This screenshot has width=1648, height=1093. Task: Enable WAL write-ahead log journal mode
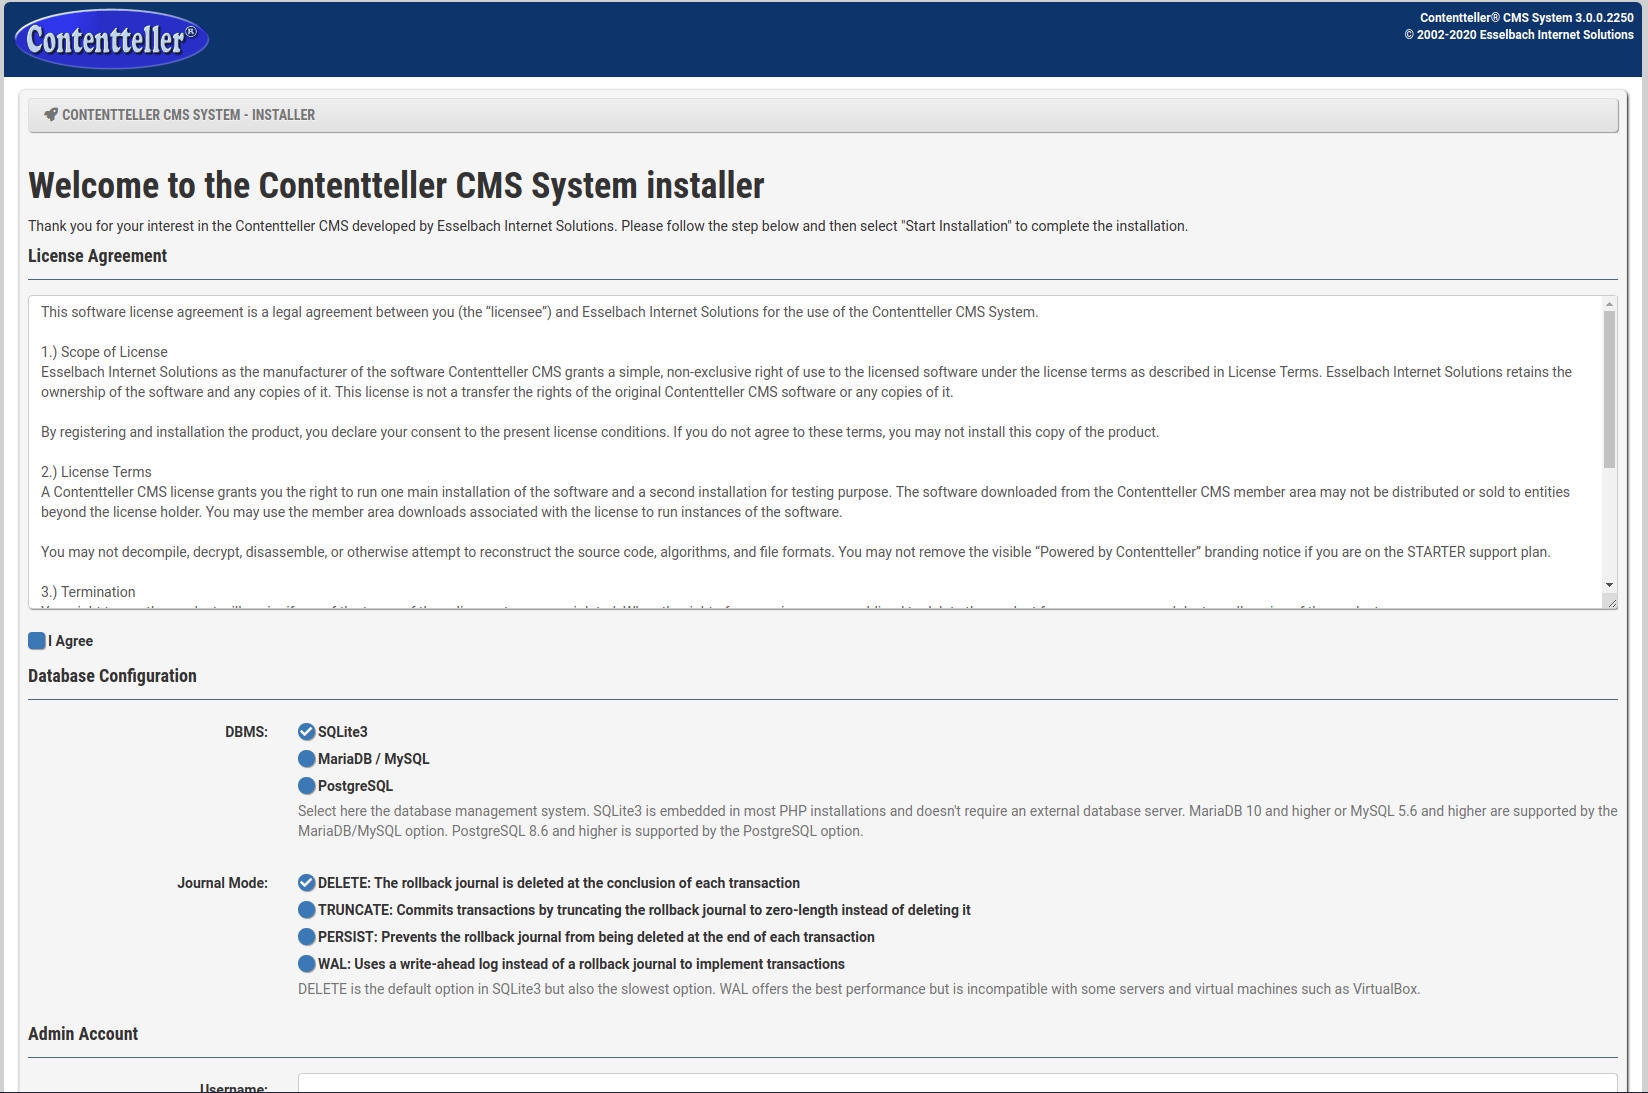pyautogui.click(x=307, y=964)
